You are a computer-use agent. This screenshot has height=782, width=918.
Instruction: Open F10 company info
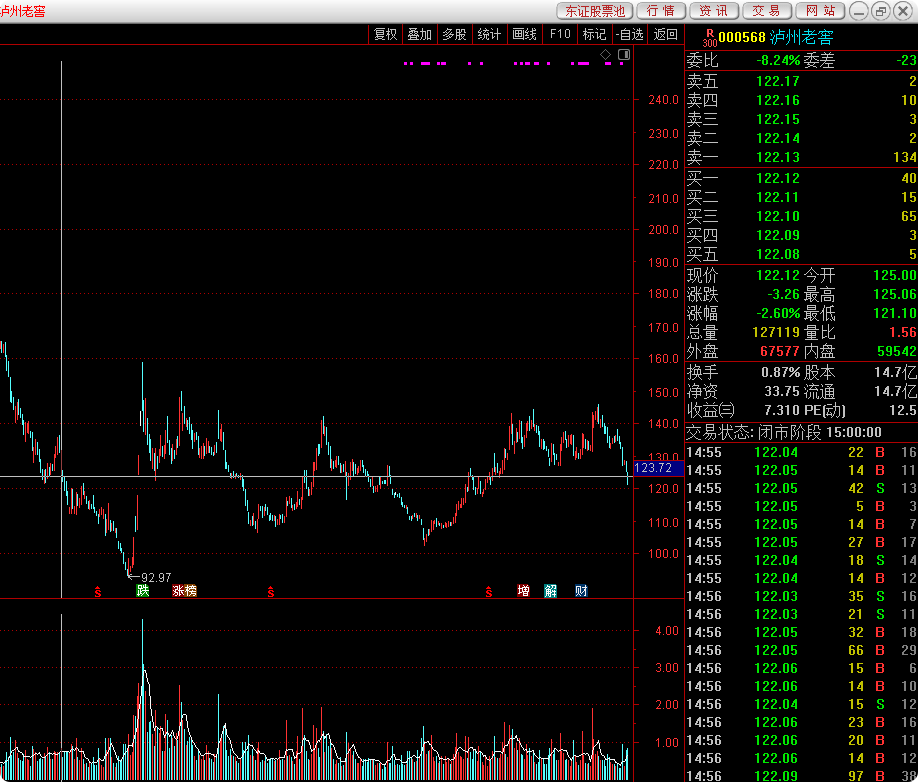tap(560, 35)
